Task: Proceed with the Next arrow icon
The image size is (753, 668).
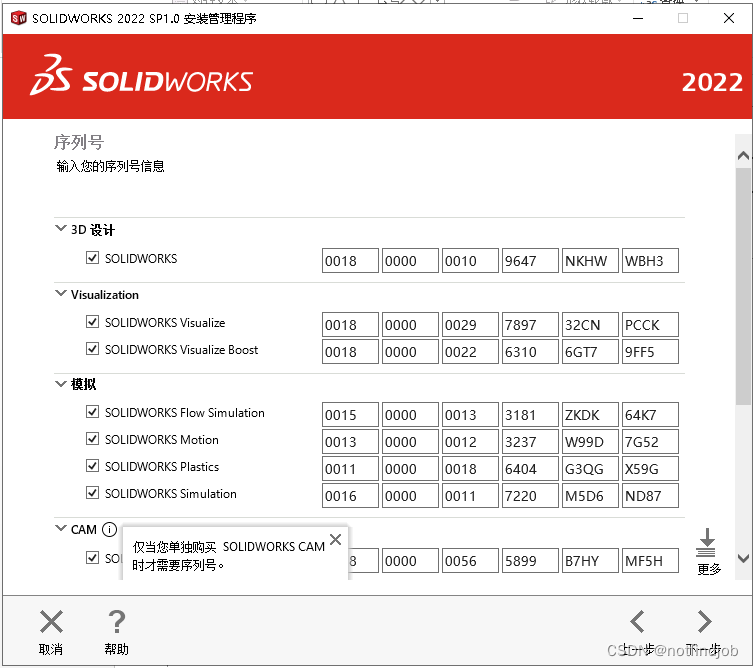Action: 704,622
